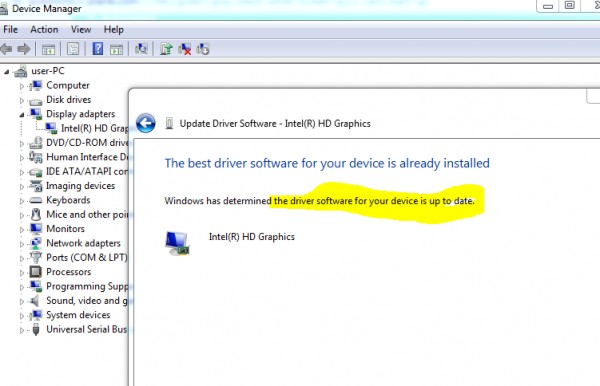Open the File menu
The height and width of the screenshot is (386, 600).
click(x=10, y=29)
